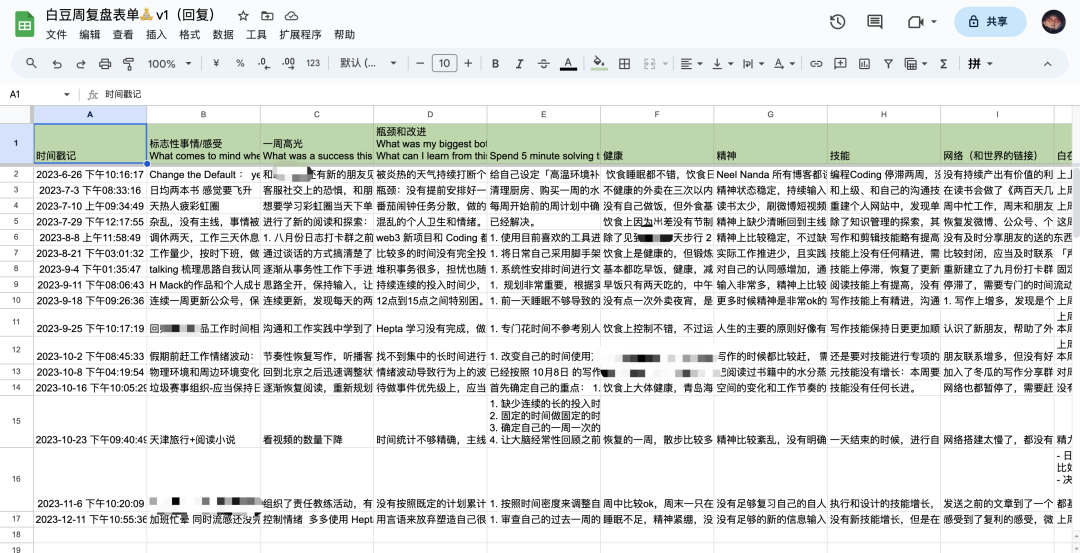Redo the last action
This screenshot has height=553, width=1080.
pos(81,63)
